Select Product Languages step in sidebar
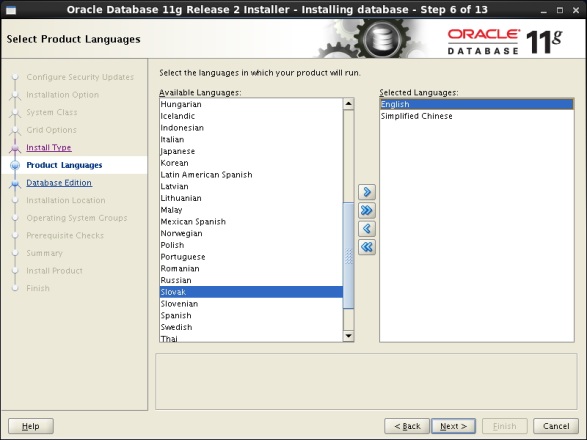587x440 pixels. [x=64, y=165]
